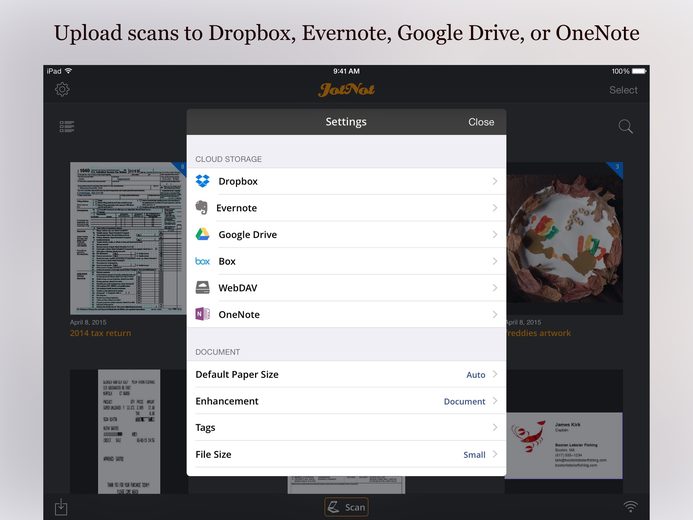Select the OneNote label

[x=239, y=315]
